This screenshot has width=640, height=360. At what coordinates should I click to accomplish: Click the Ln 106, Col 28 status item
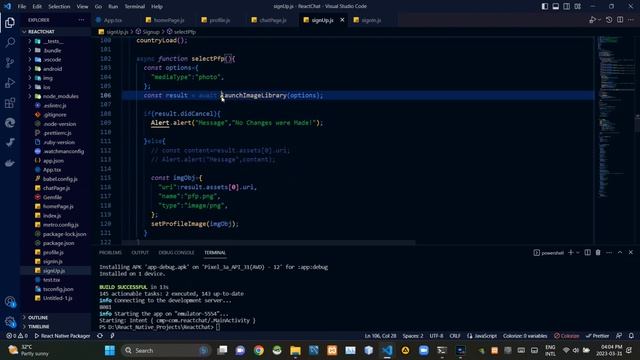[x=380, y=336]
